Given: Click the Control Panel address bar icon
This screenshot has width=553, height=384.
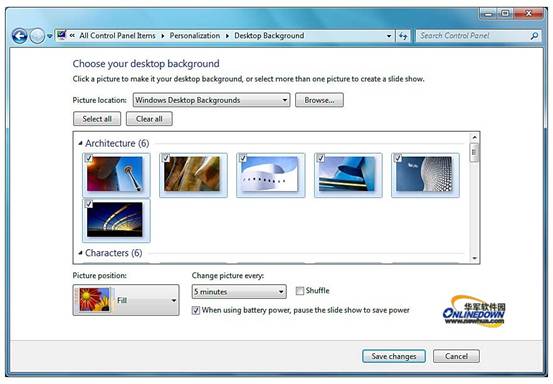Looking at the screenshot, I should (x=61, y=35).
